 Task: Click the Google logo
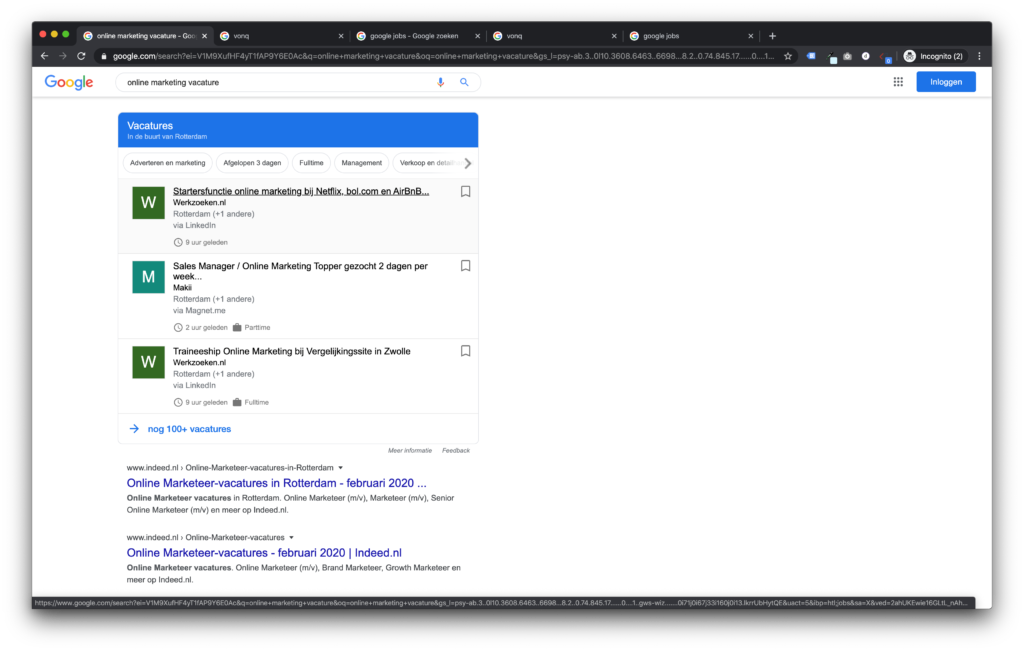tap(69, 82)
